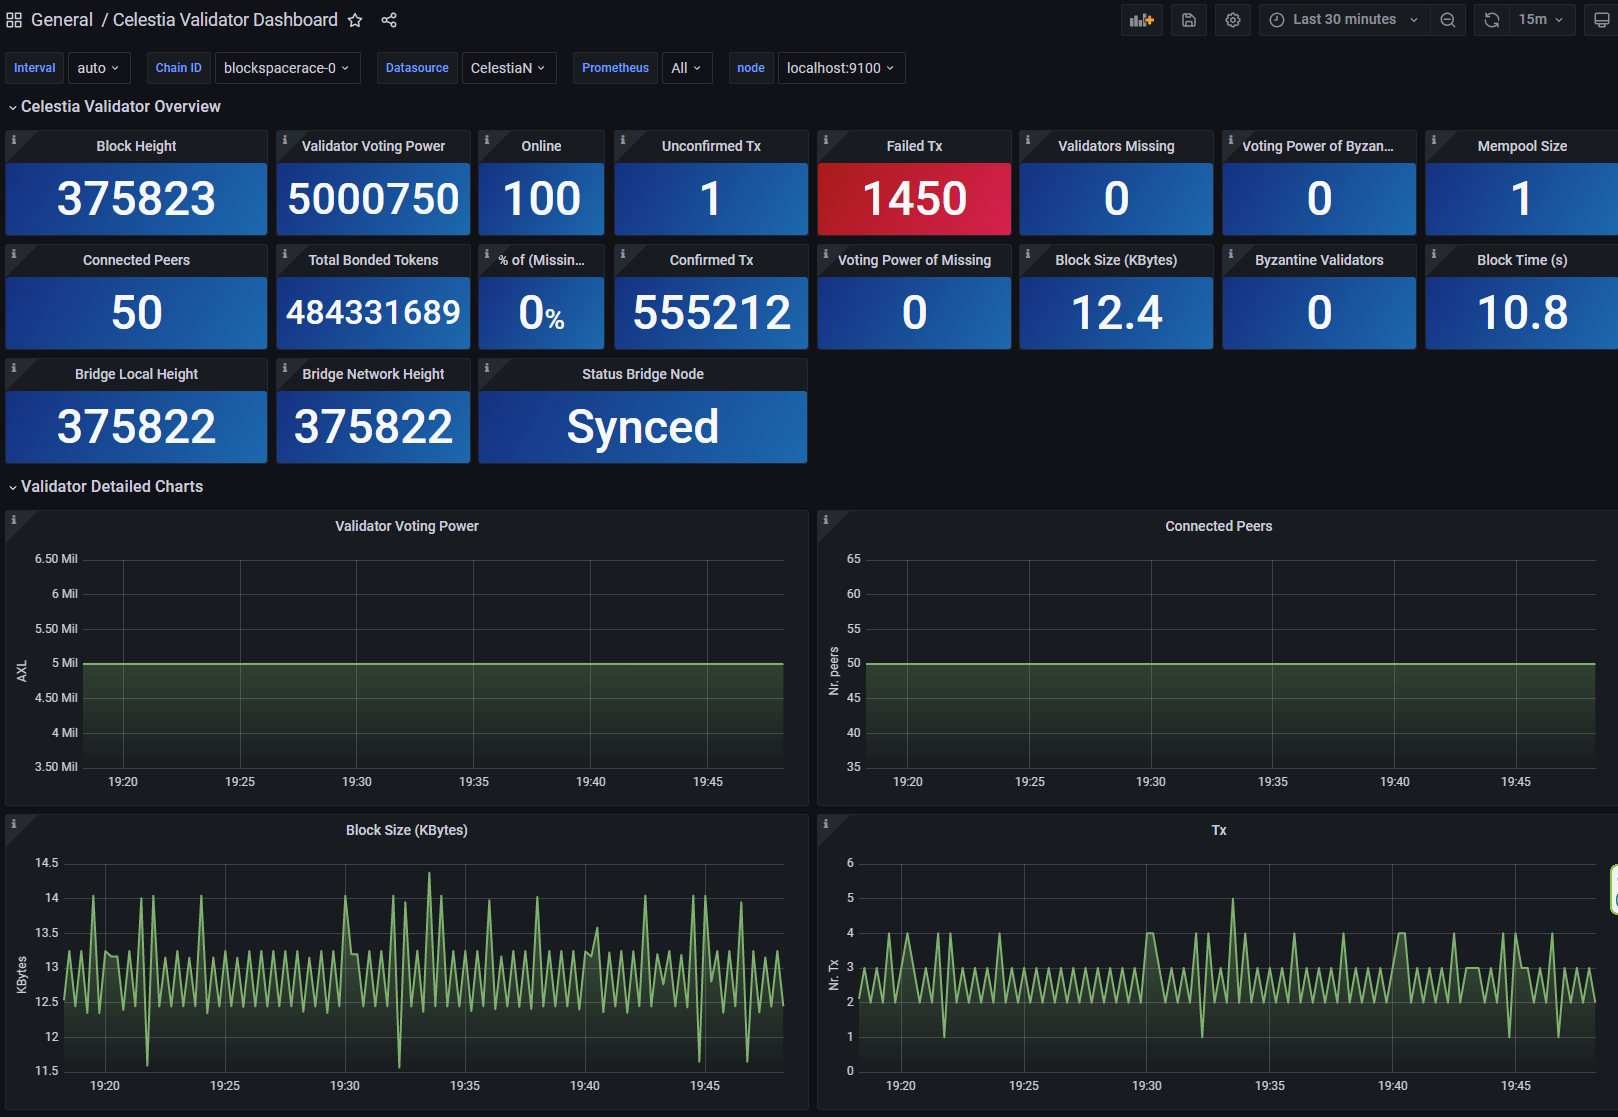Zoom out the time range with the magnifier icon
1618x1117 pixels.
1448,19
